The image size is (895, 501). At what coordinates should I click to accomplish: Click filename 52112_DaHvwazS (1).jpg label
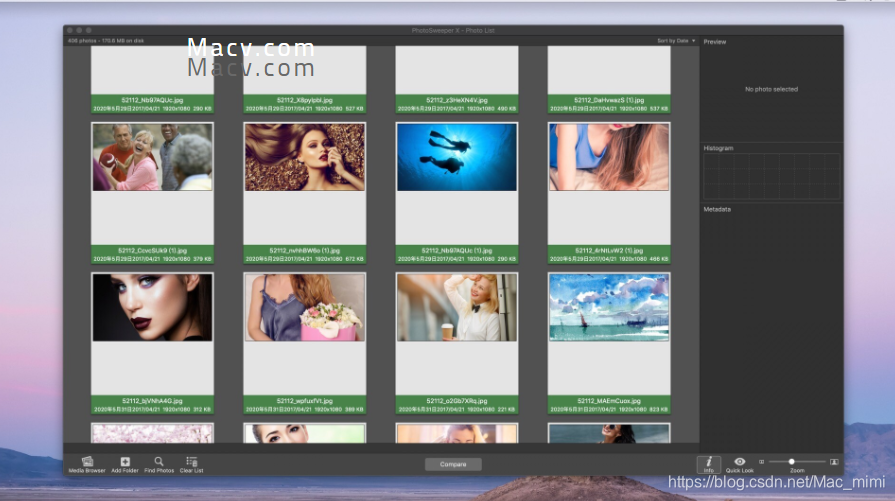pyautogui.click(x=609, y=100)
